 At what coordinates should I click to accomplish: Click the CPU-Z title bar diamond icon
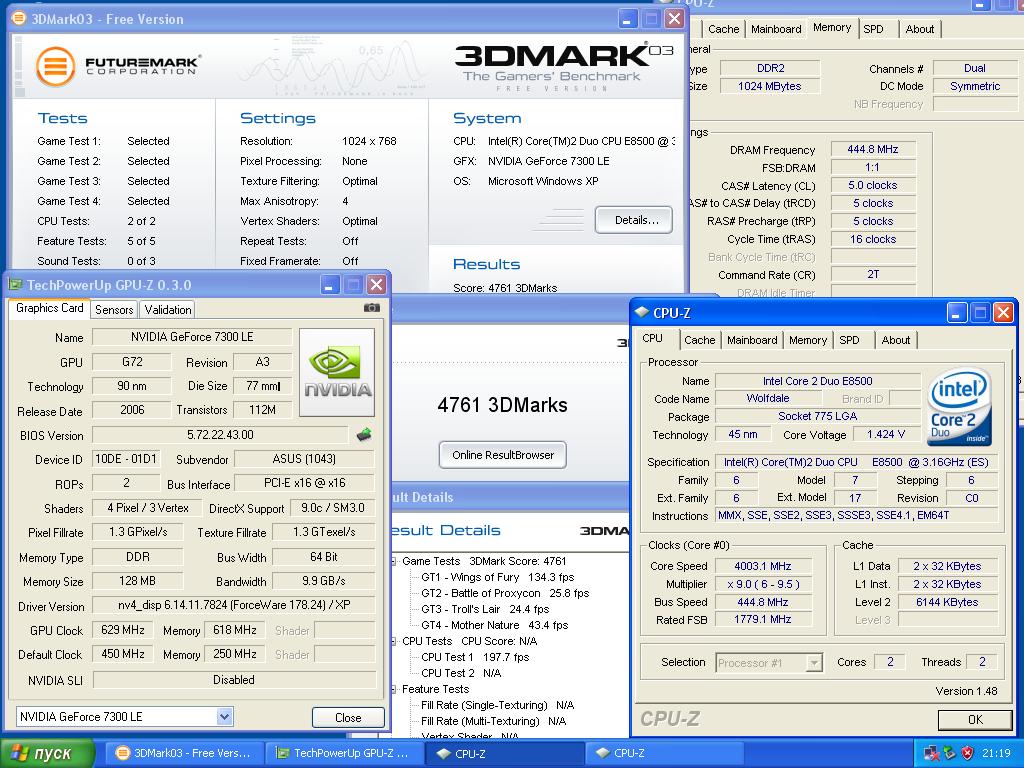641,312
